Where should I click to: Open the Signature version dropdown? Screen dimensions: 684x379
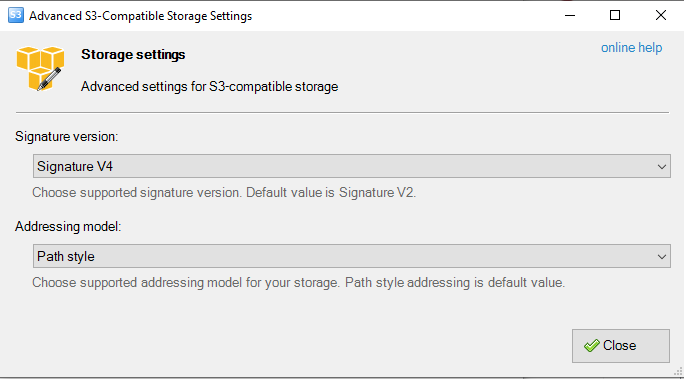pos(352,166)
